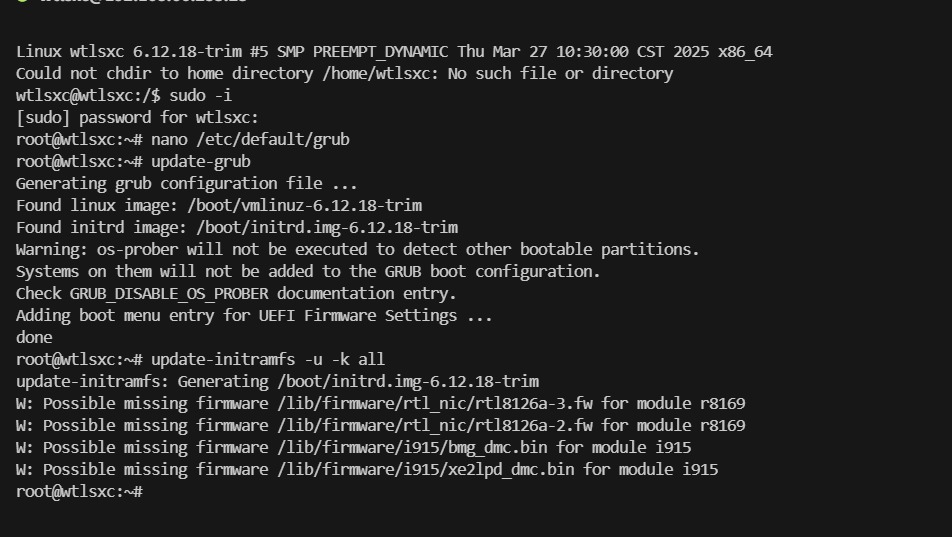Screen dimensions: 952x537
Task: Click the green connection status dot
Action: pos(22,1)
